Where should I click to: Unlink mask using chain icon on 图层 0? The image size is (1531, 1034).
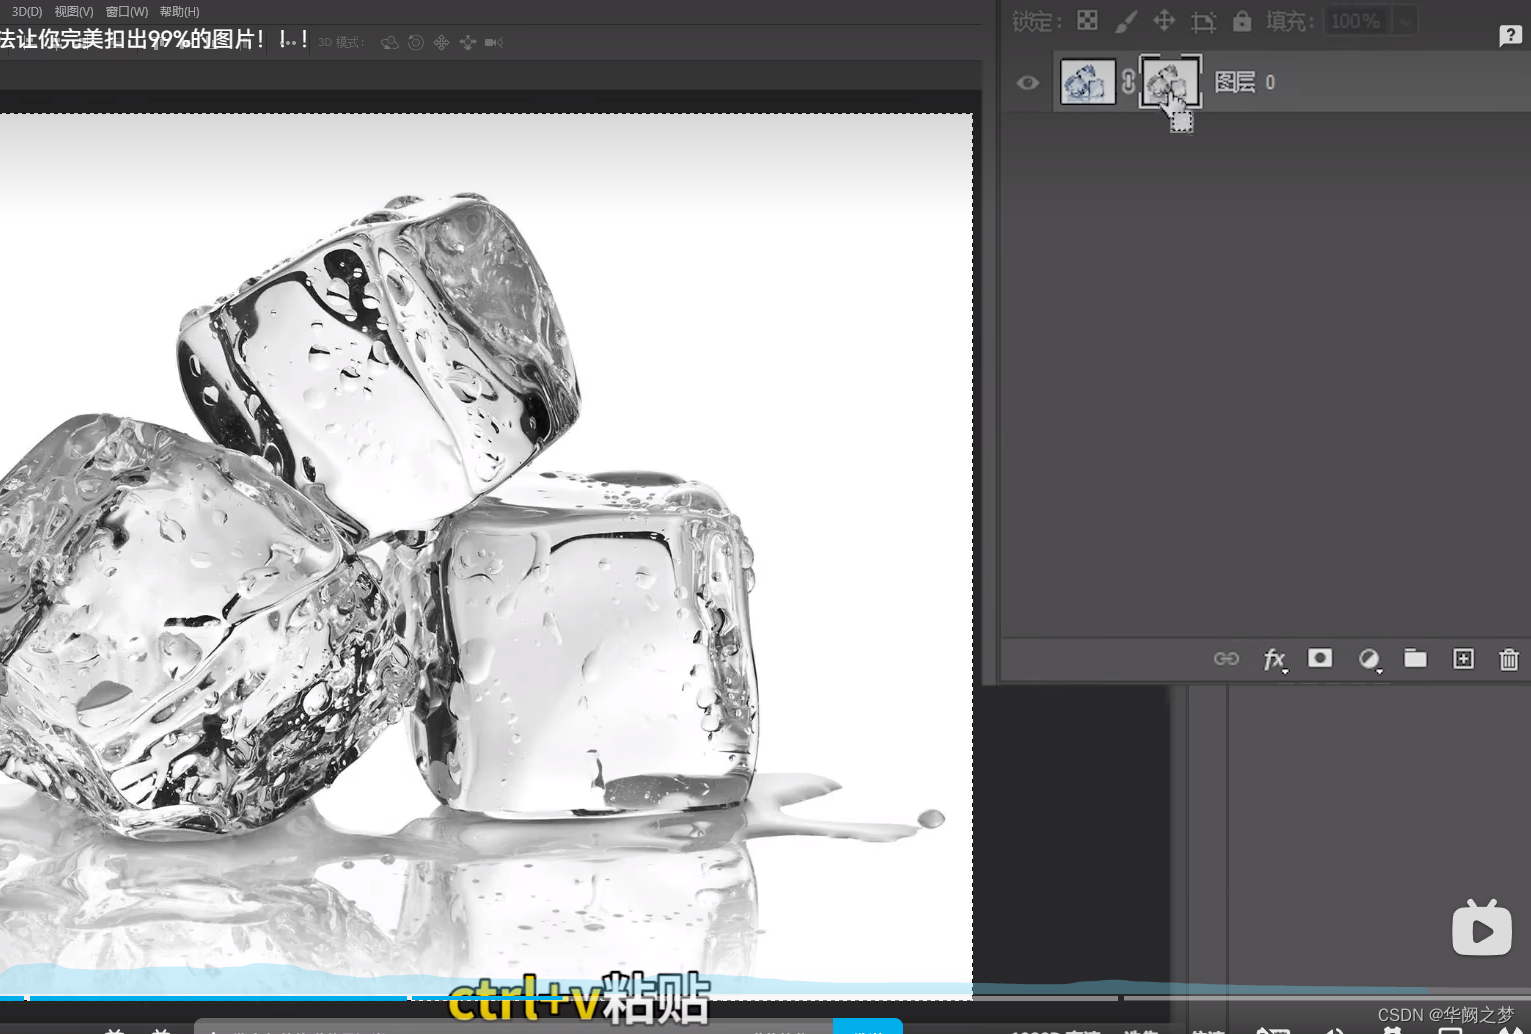coord(1128,82)
